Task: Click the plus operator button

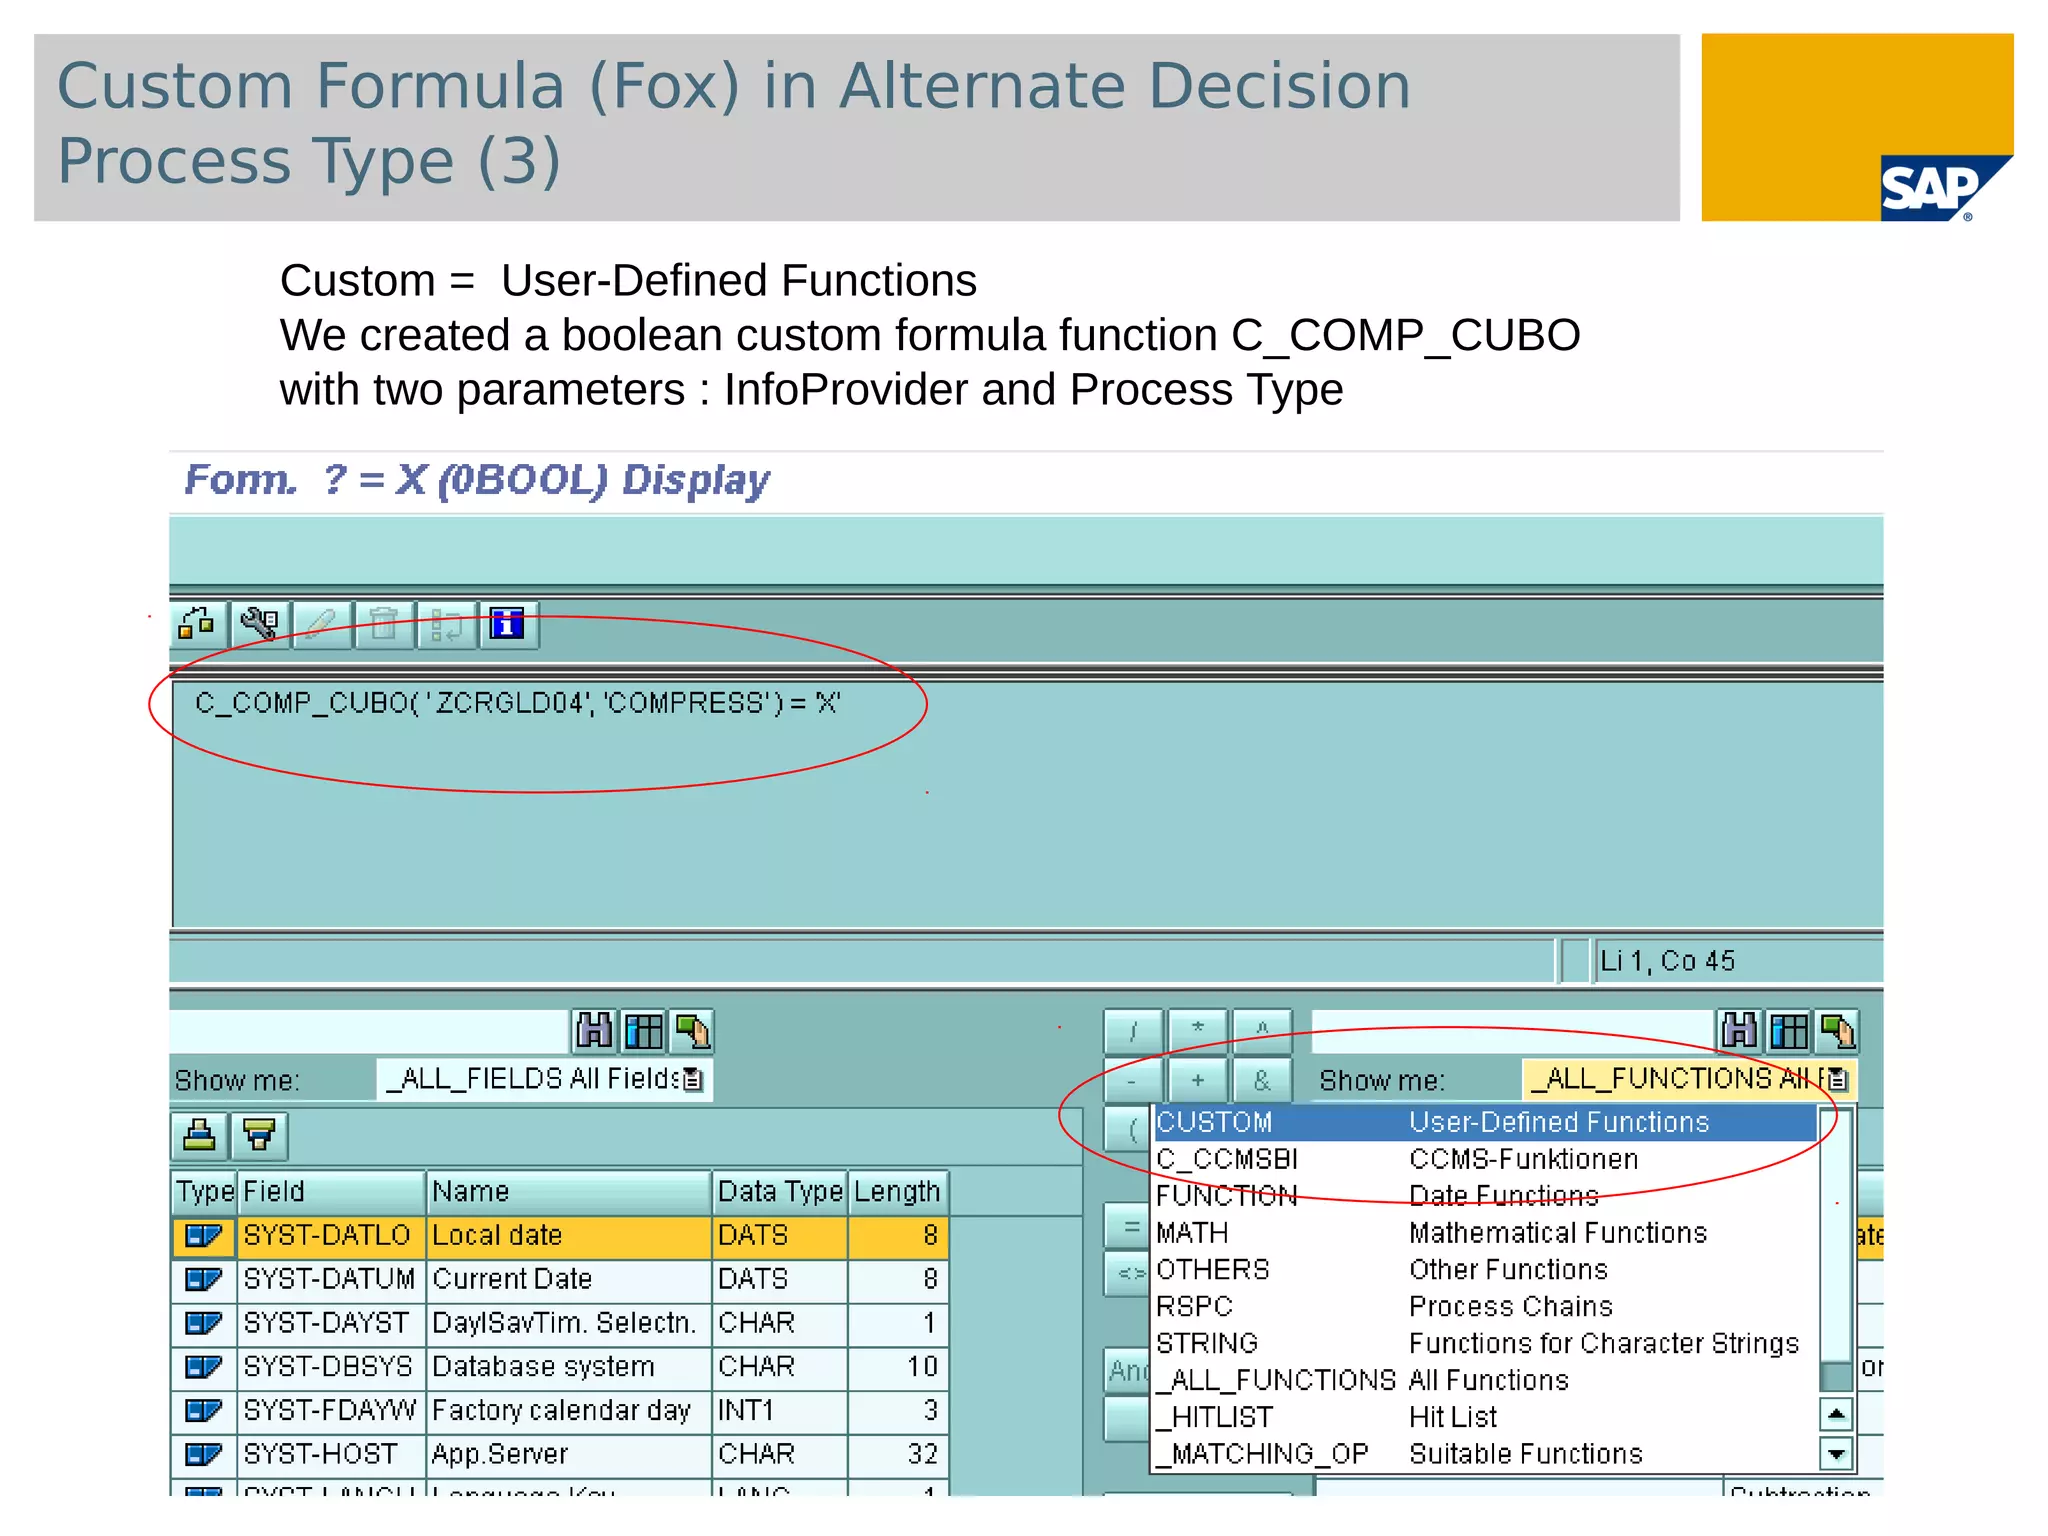Action: pos(1198,1081)
